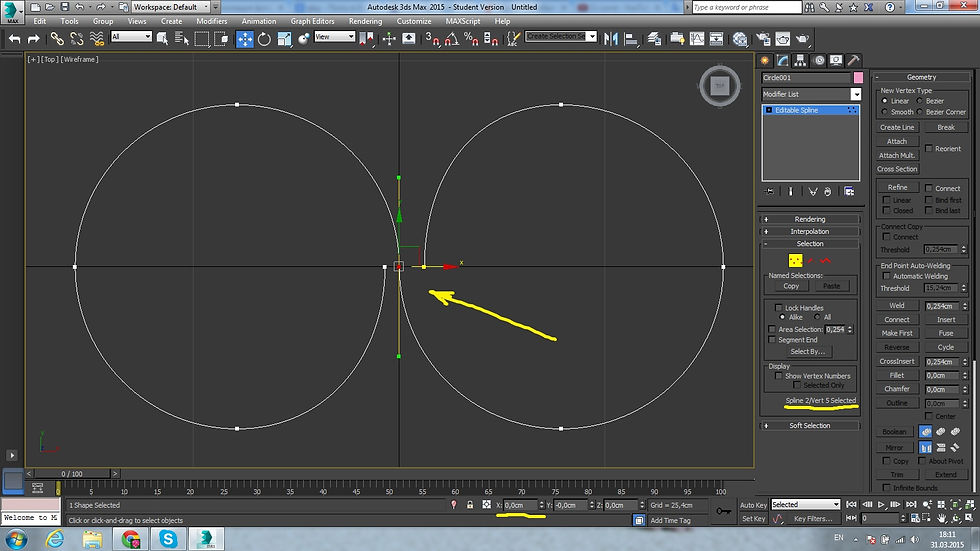Click the Circle001 object name field
980x551 pixels.
(806, 77)
